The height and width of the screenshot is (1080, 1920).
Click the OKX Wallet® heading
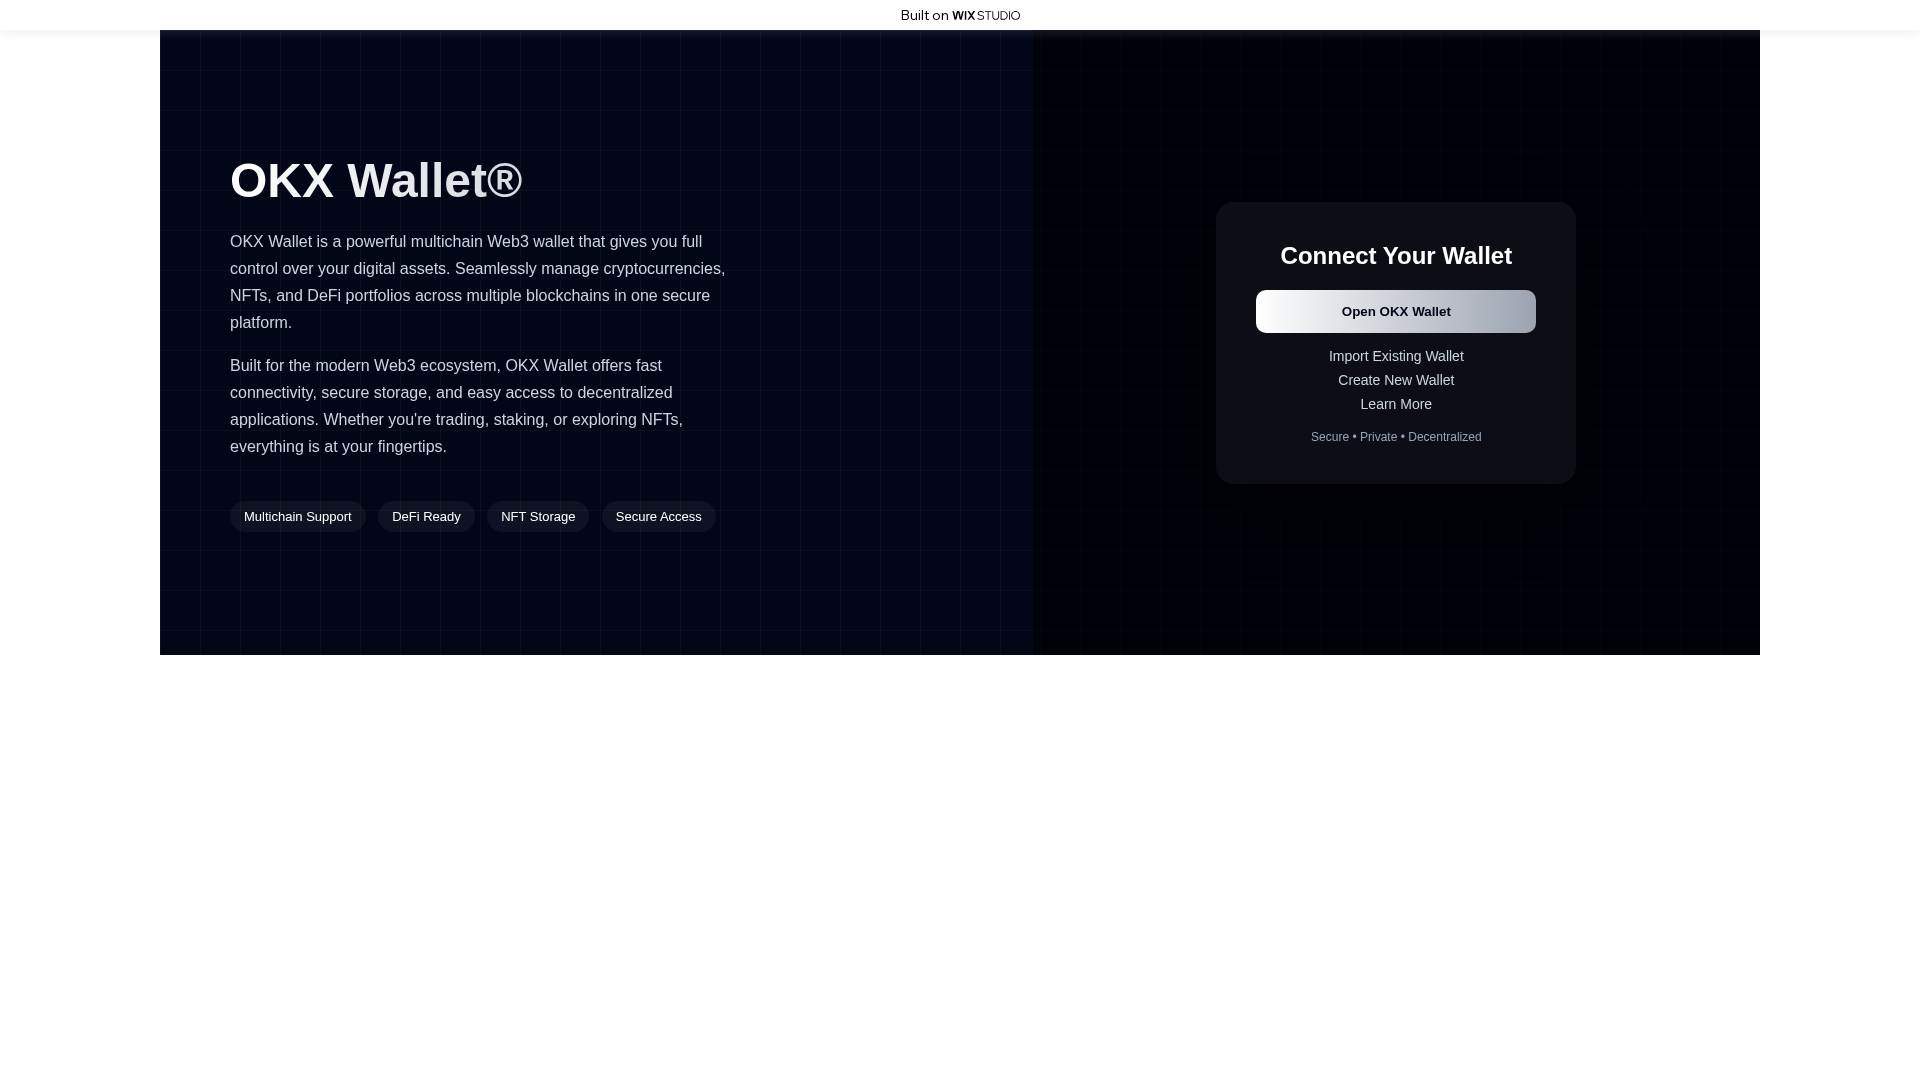376,181
